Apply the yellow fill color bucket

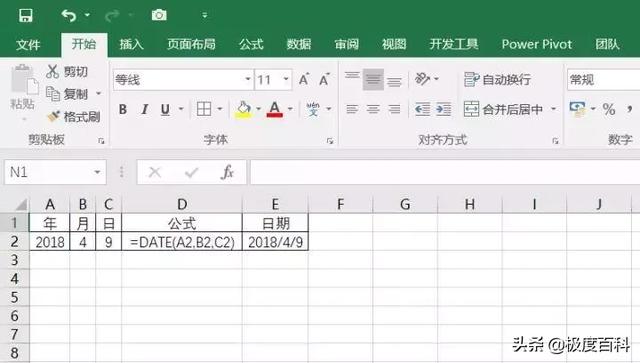[x=243, y=109]
